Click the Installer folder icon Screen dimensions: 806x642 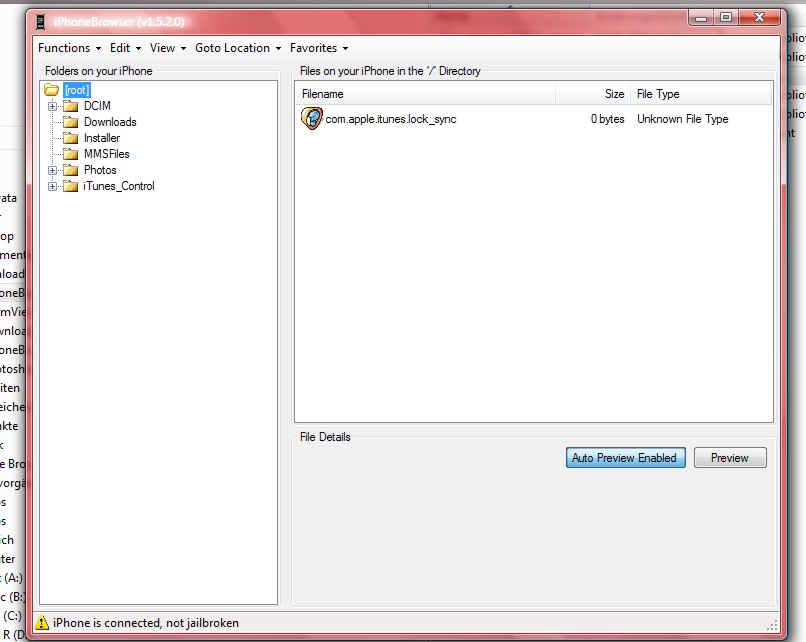pyautogui.click(x=70, y=138)
